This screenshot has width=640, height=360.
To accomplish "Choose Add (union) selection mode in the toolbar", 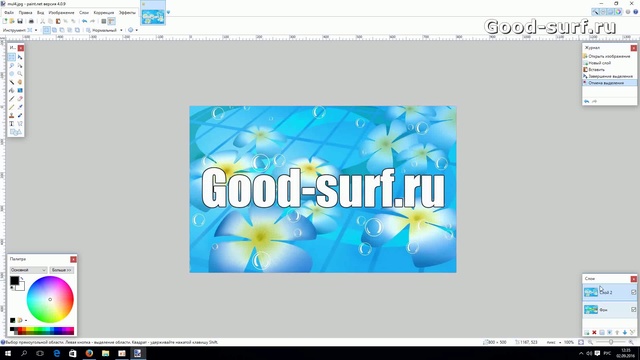I will (x=54, y=30).
